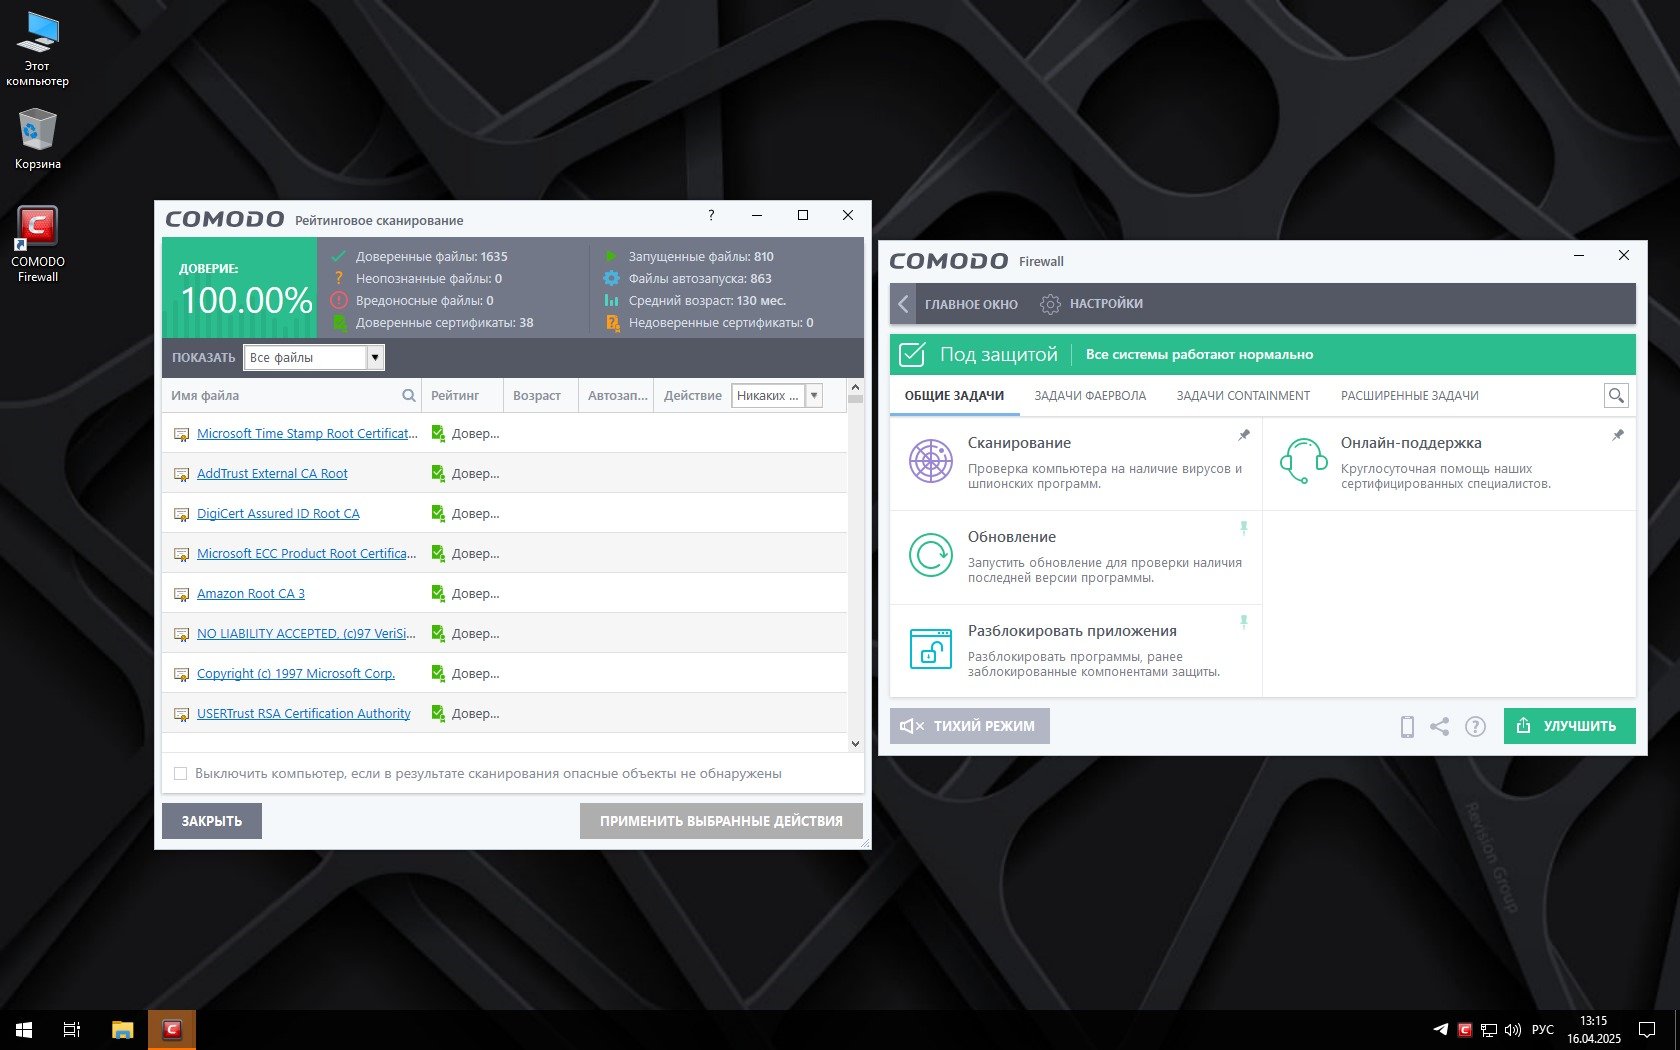This screenshot has height=1050, width=1680.
Task: Click the Update circular arrow icon
Action: (x=930, y=555)
